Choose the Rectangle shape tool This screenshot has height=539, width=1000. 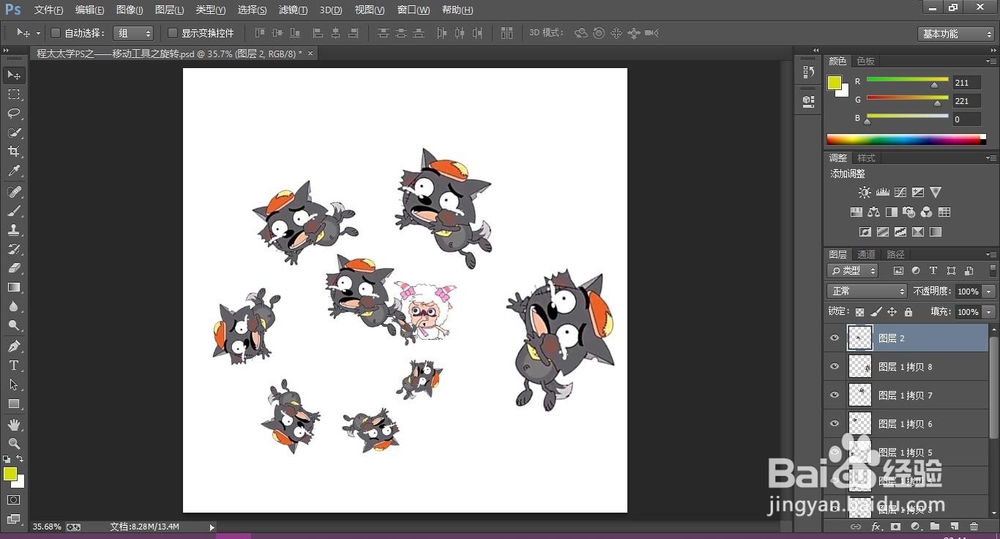[13, 404]
